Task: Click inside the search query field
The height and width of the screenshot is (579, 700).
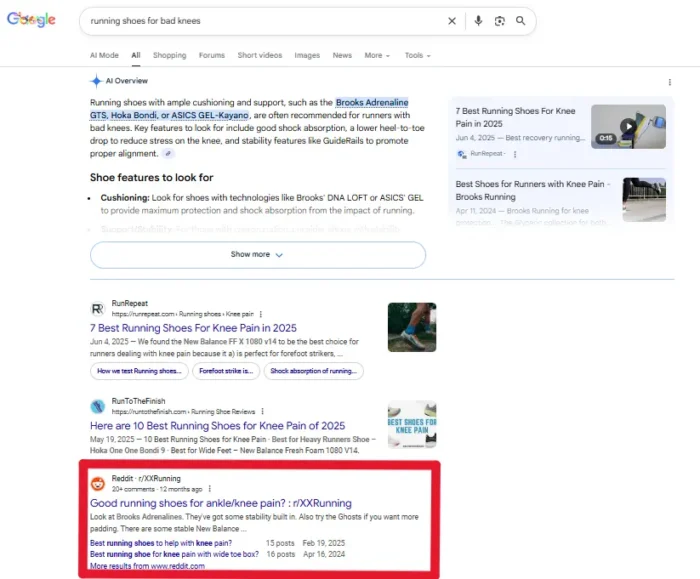Action: (263, 21)
